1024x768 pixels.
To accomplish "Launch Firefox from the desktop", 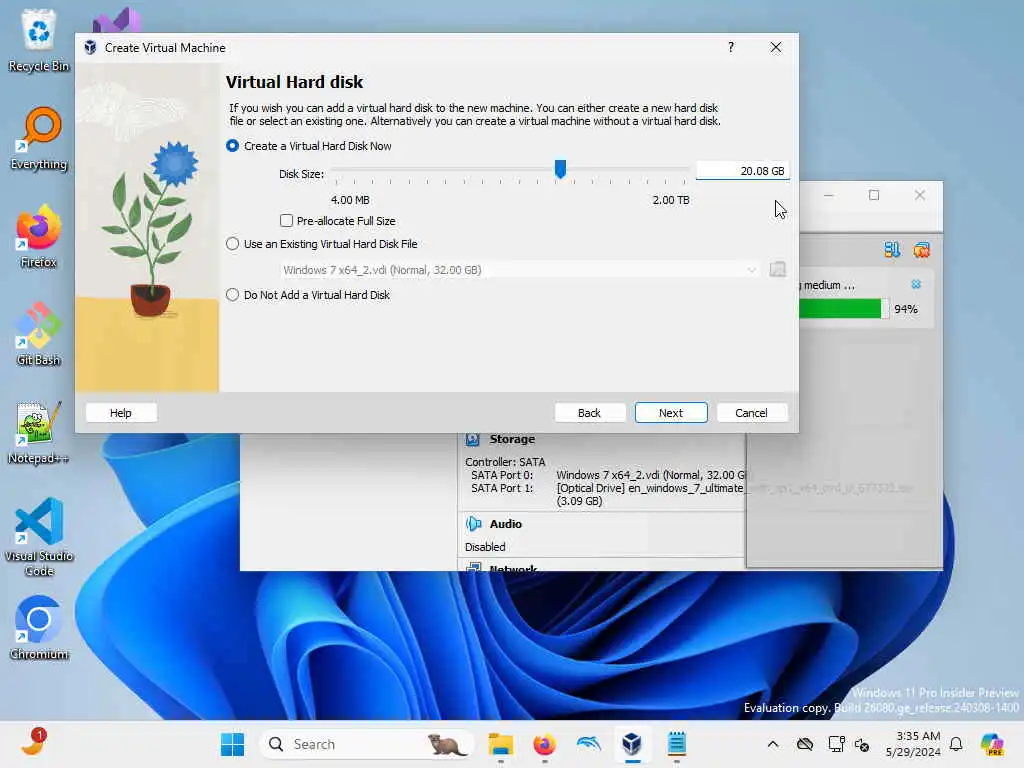I will [39, 236].
